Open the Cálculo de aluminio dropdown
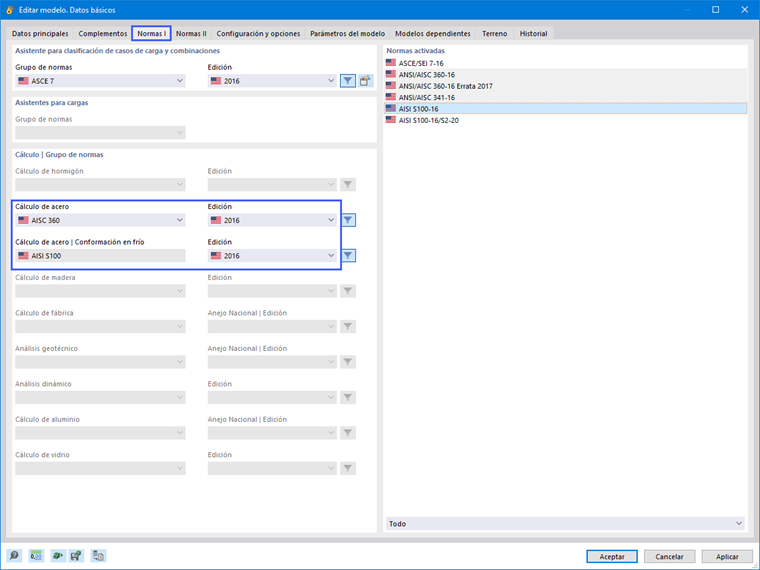This screenshot has height=570, width=760. click(x=100, y=433)
